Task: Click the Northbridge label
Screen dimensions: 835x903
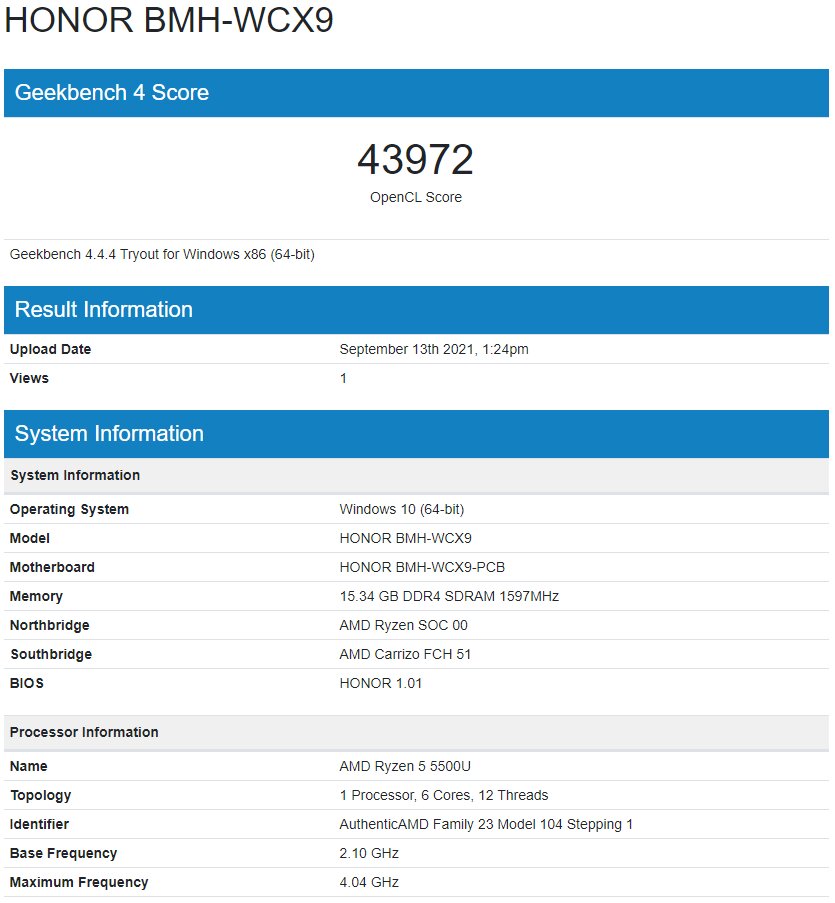Action: pyautogui.click(x=50, y=625)
